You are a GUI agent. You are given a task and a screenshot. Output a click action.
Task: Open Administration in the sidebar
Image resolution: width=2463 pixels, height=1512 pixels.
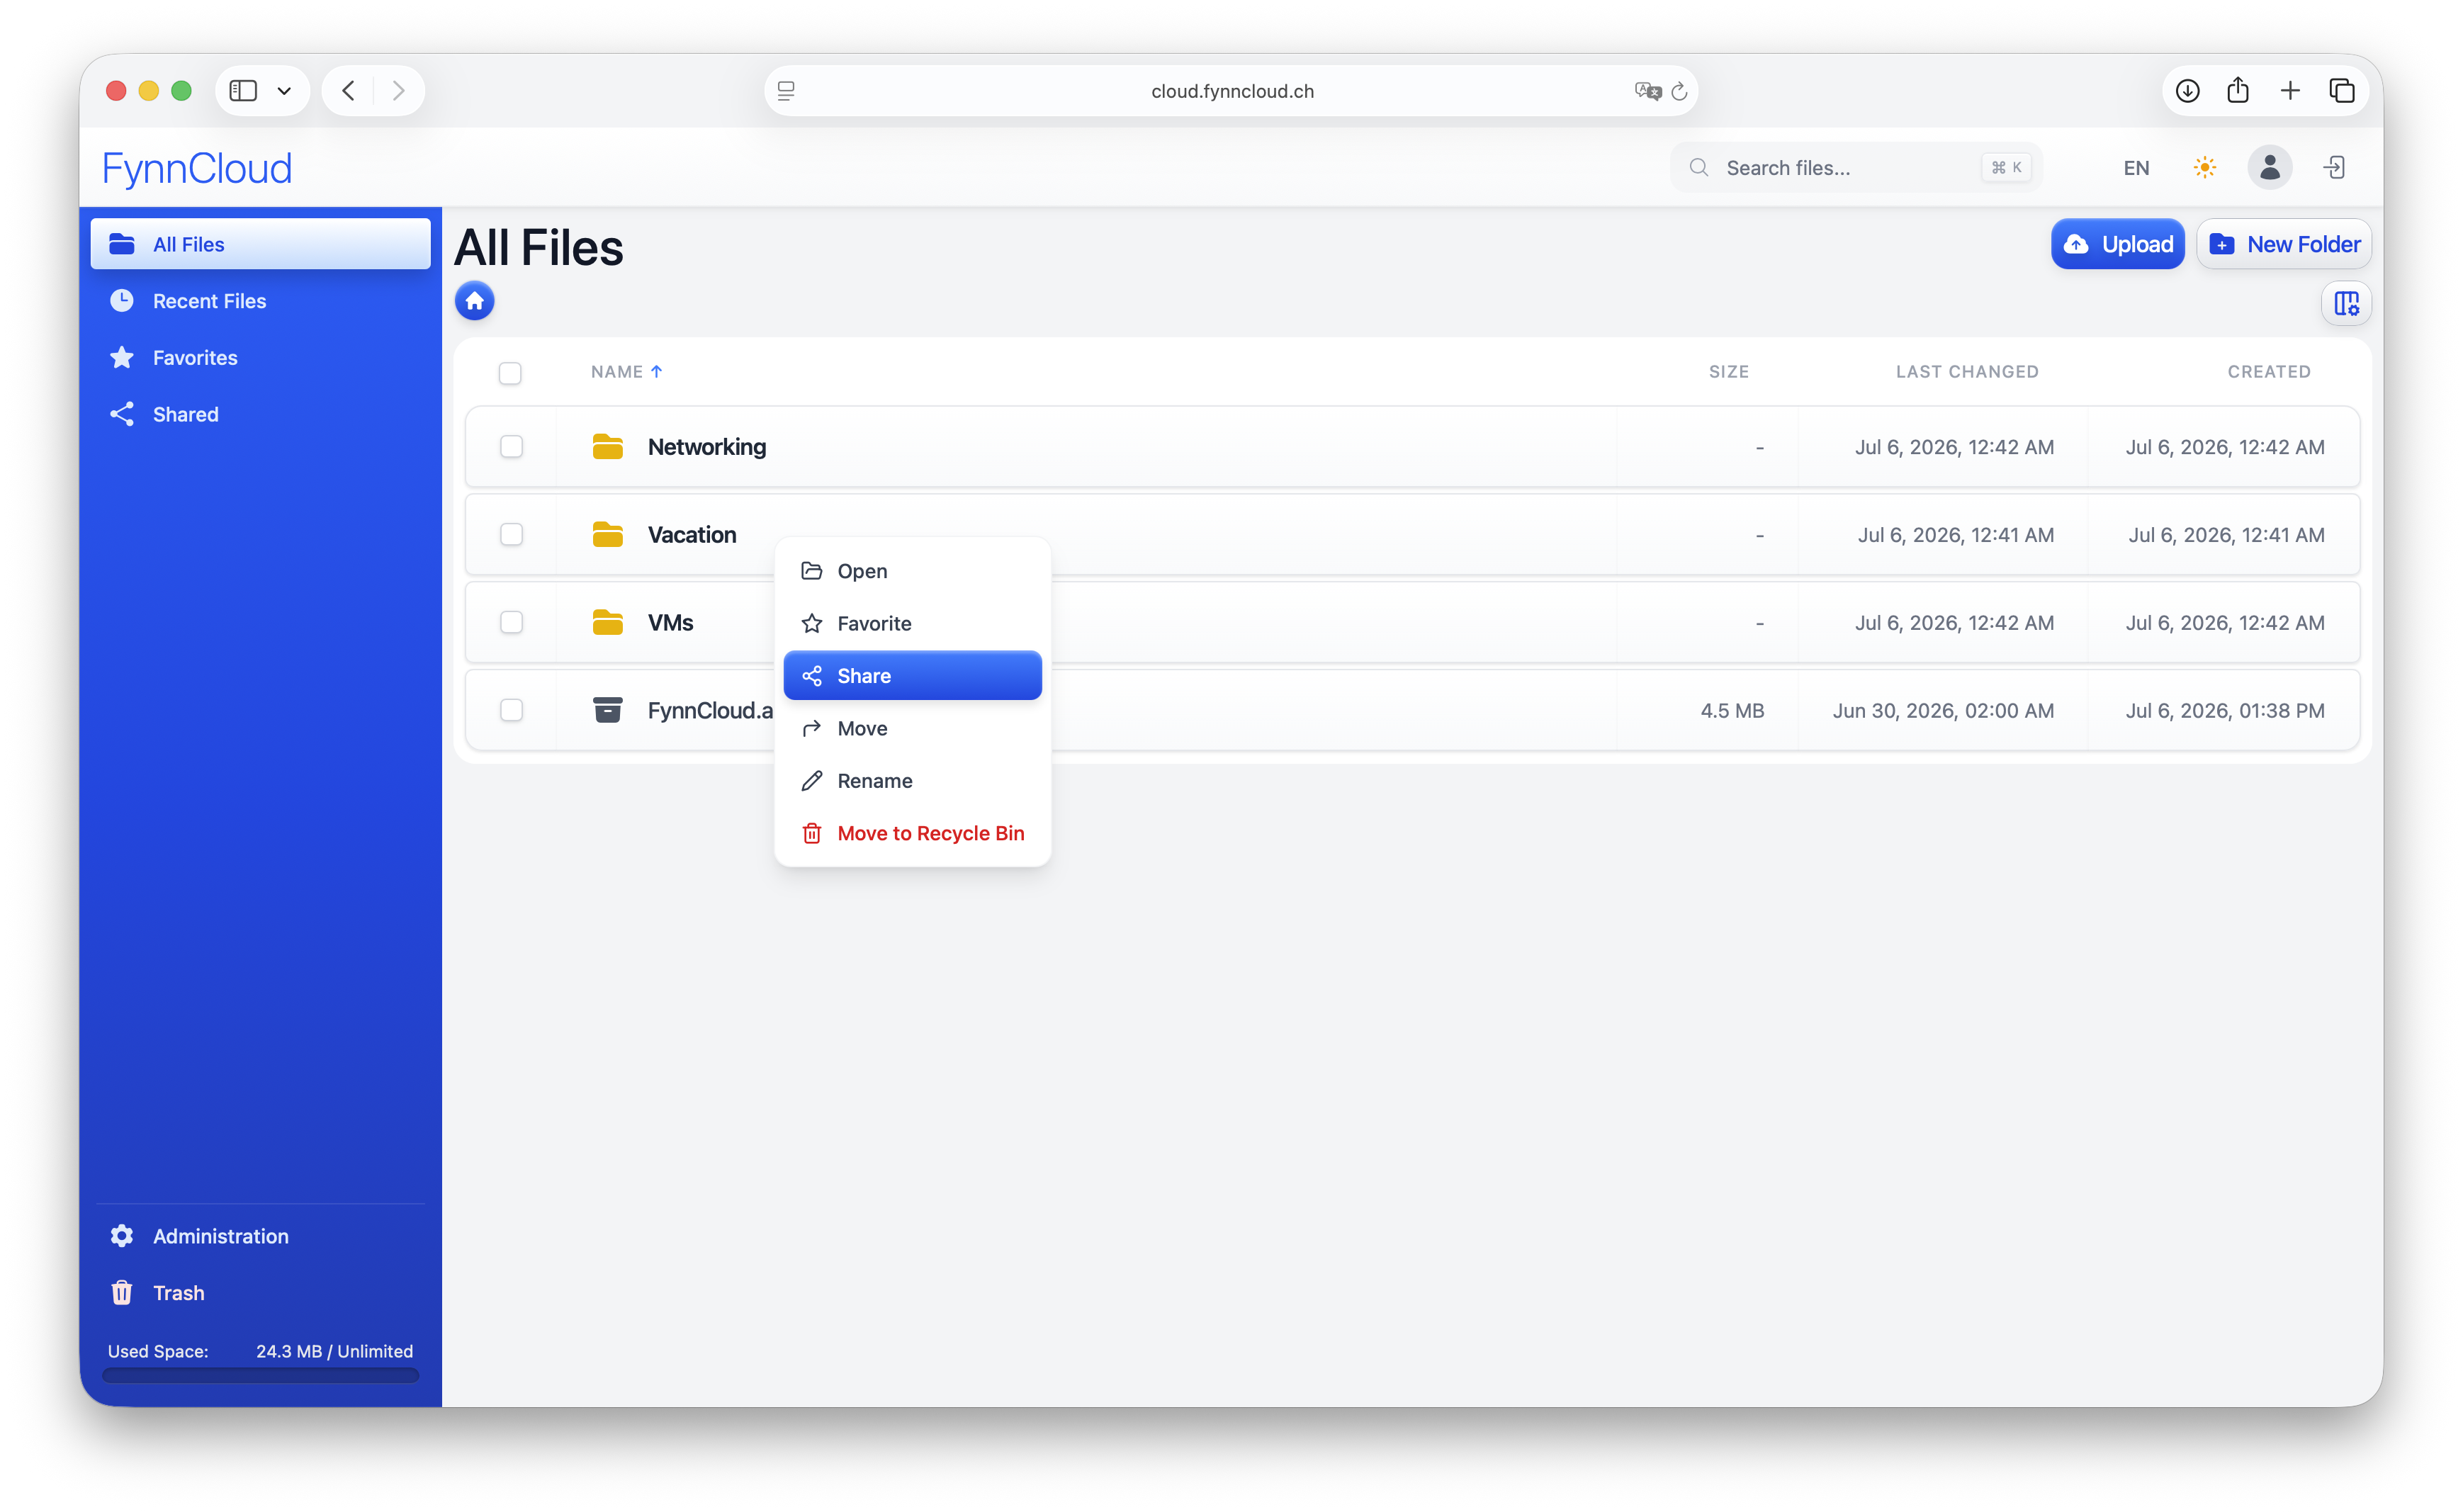pos(260,1236)
